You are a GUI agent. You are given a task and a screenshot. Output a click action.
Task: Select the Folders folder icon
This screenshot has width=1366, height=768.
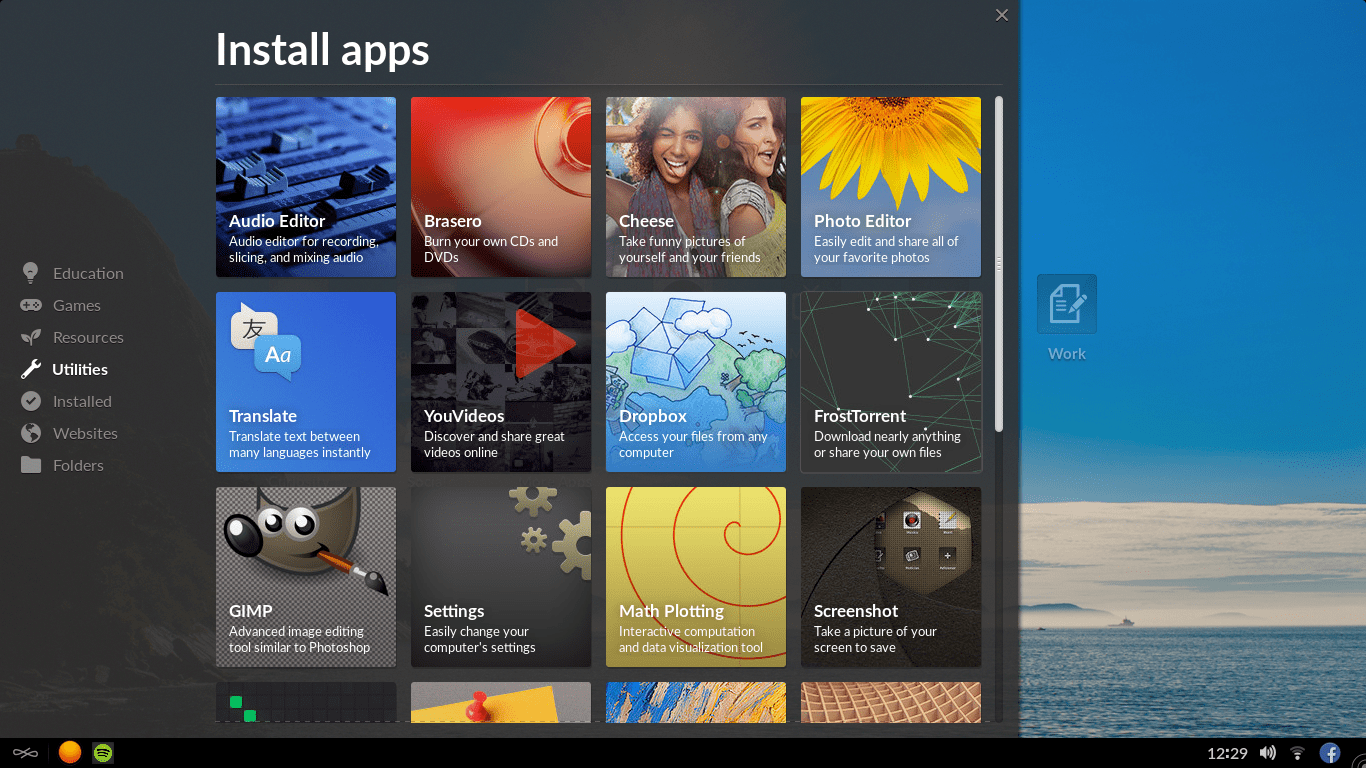(31, 465)
